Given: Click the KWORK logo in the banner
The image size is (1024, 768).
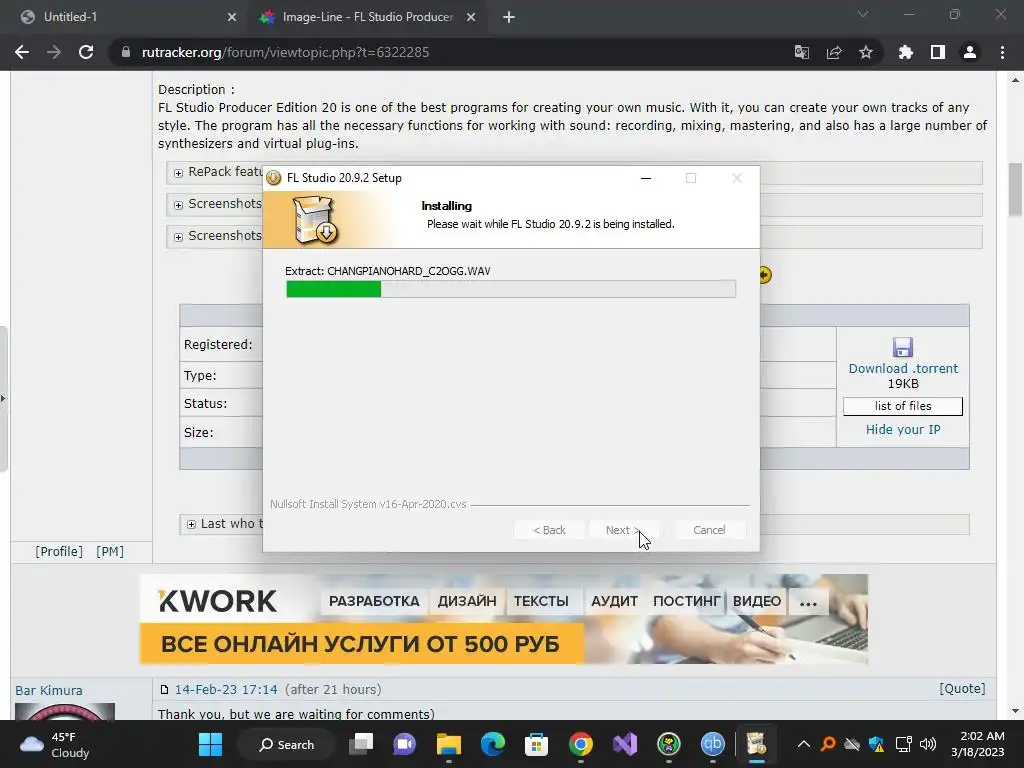Looking at the screenshot, I should point(217,601).
